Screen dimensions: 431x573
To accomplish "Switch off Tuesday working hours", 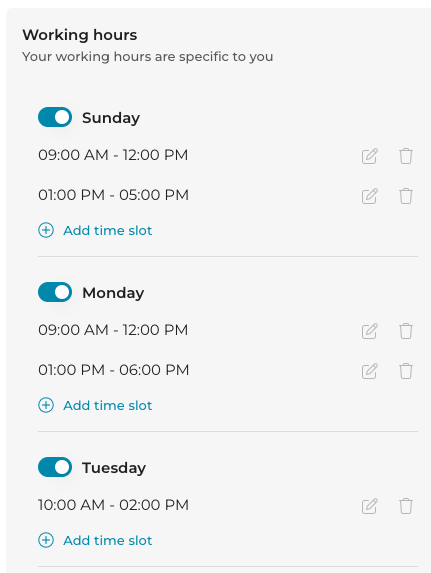I will [55, 467].
